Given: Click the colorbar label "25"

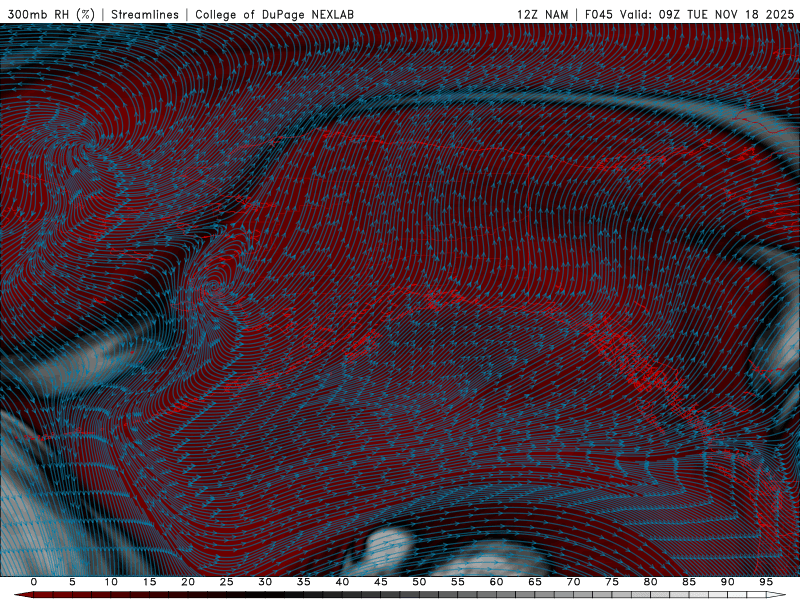Looking at the screenshot, I should click(227, 582).
